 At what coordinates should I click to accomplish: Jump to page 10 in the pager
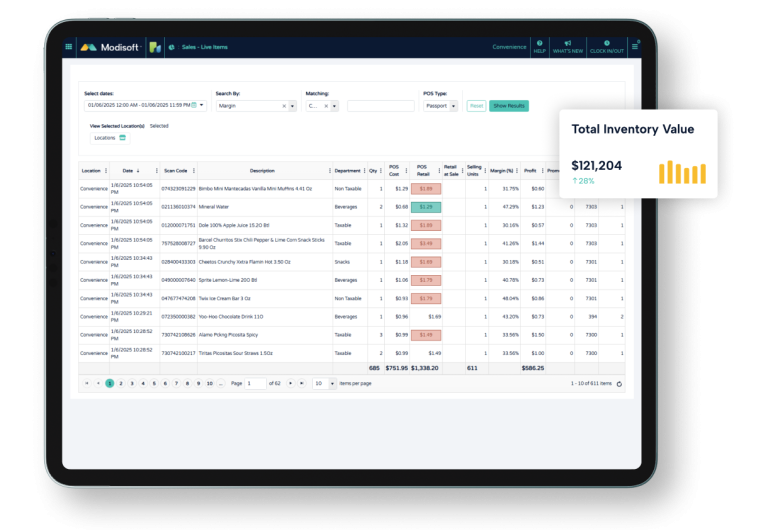tap(209, 383)
